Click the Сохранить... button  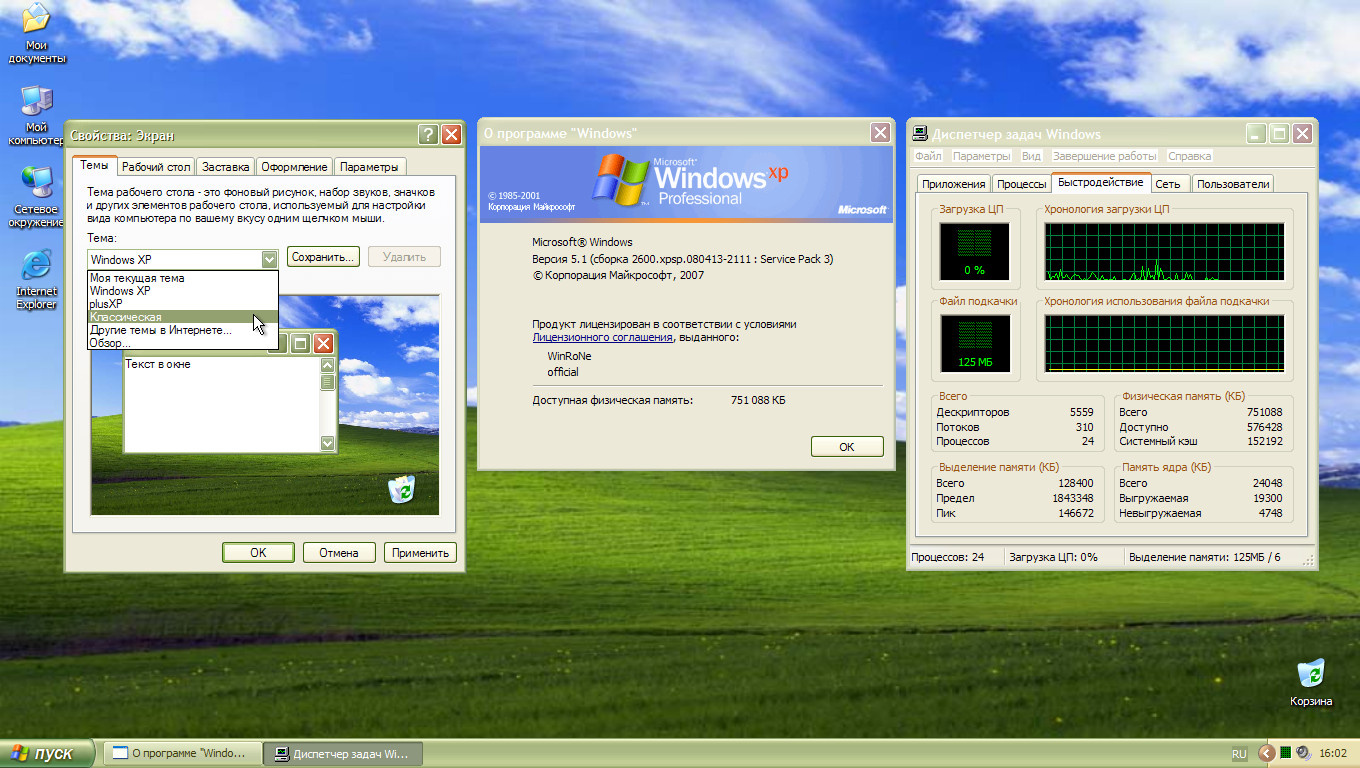coord(324,257)
